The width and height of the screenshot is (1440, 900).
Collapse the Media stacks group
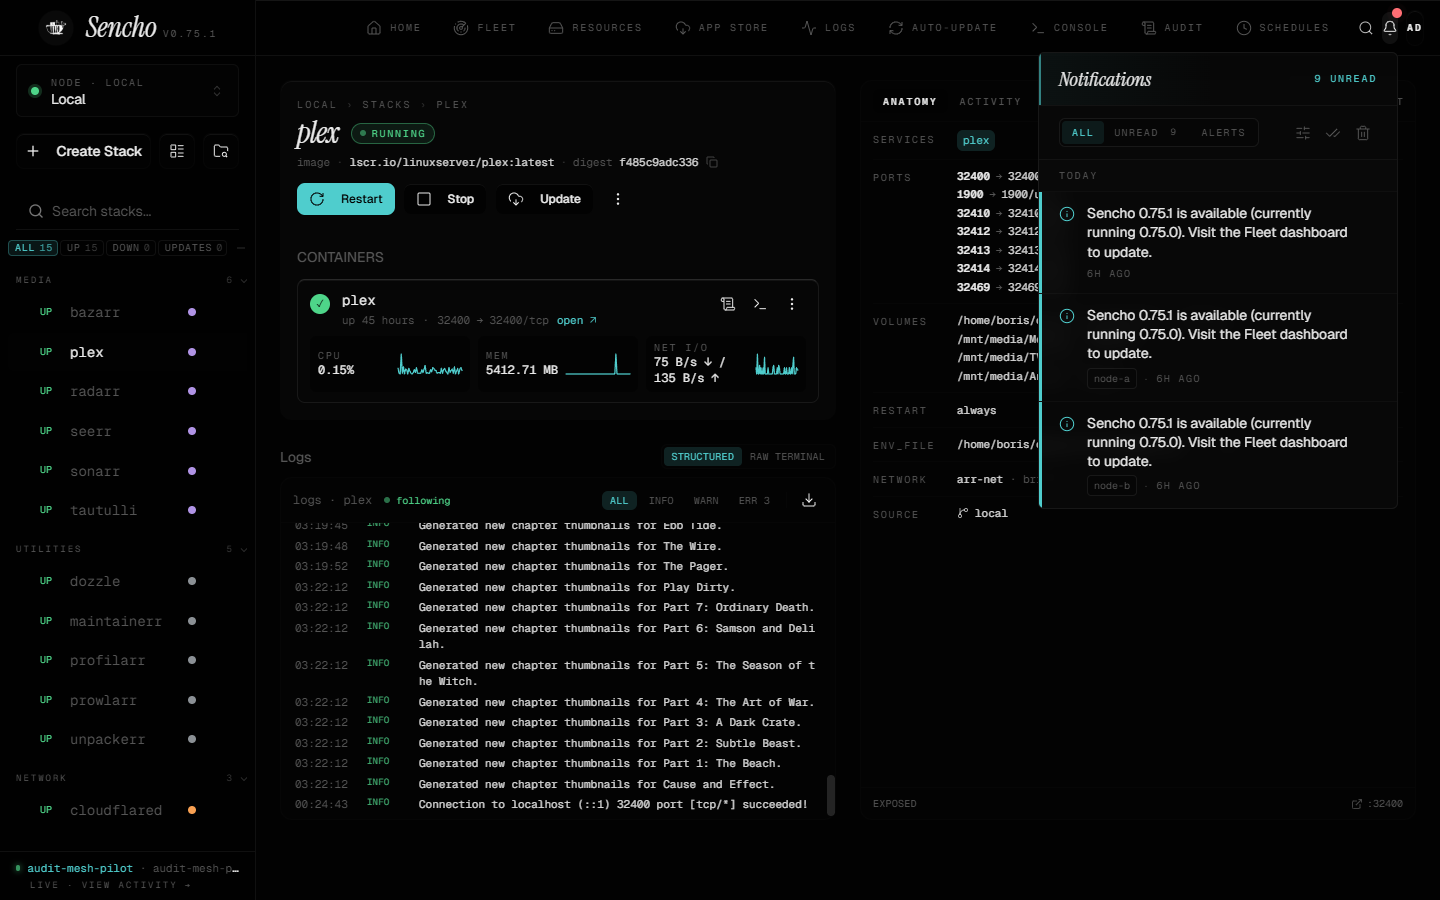point(243,281)
